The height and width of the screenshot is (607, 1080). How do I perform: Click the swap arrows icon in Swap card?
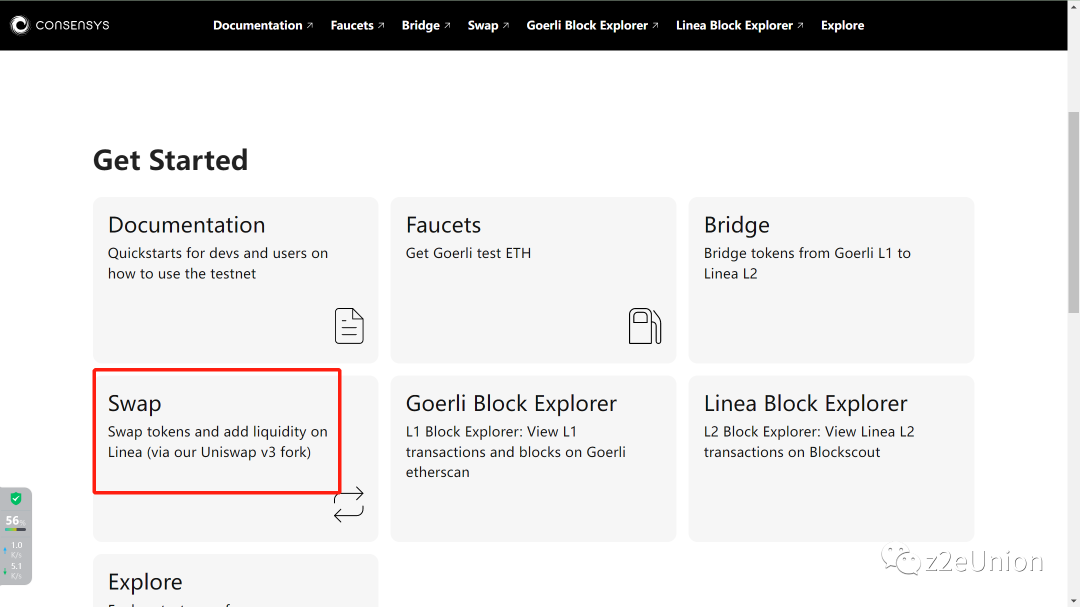click(349, 504)
